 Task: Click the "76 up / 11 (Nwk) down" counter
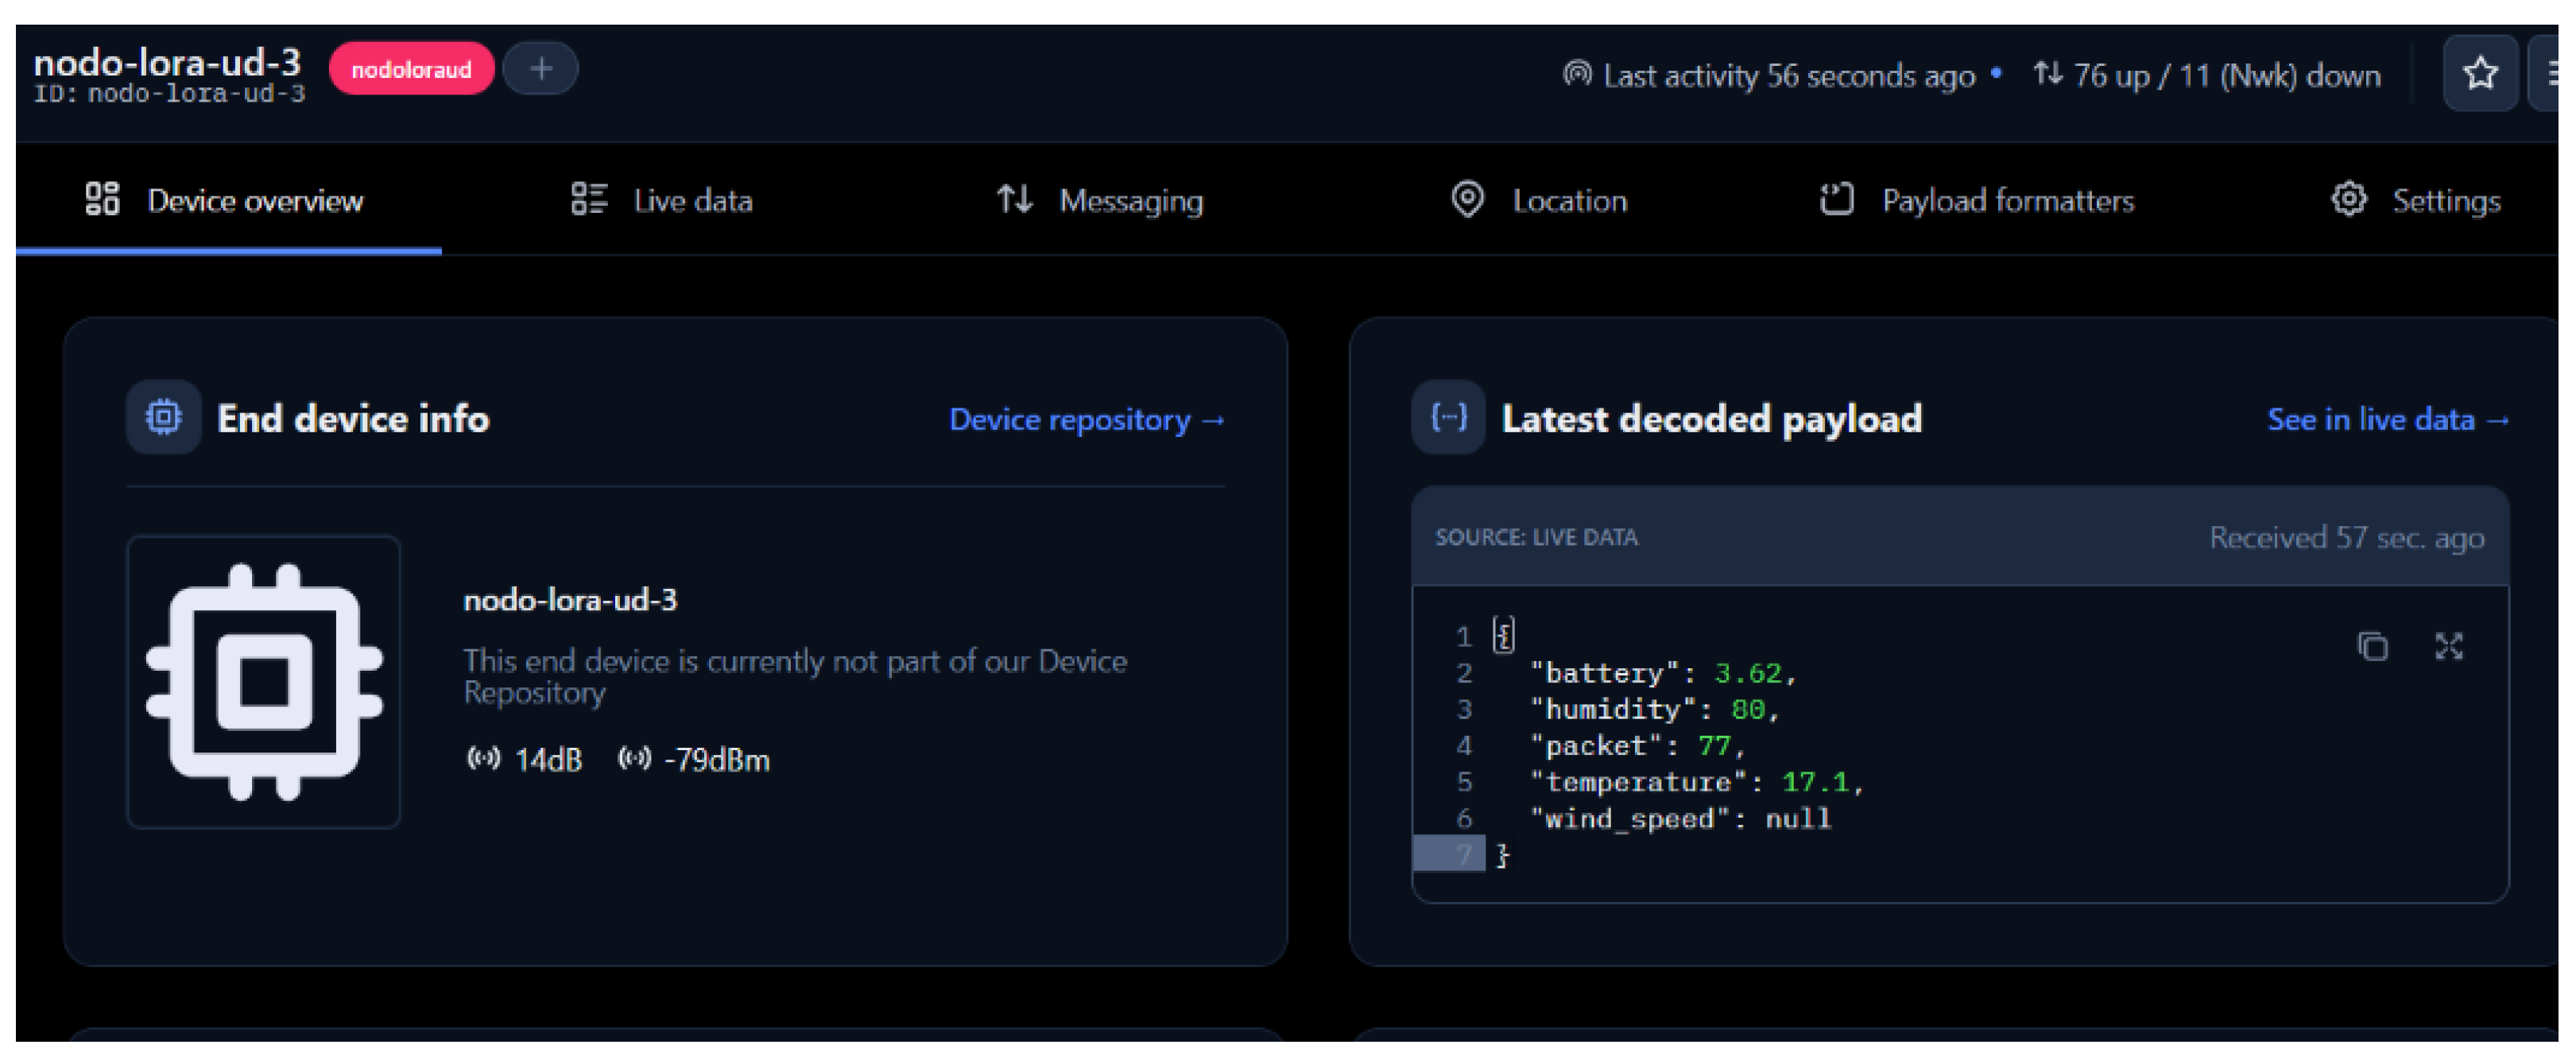click(x=2227, y=75)
